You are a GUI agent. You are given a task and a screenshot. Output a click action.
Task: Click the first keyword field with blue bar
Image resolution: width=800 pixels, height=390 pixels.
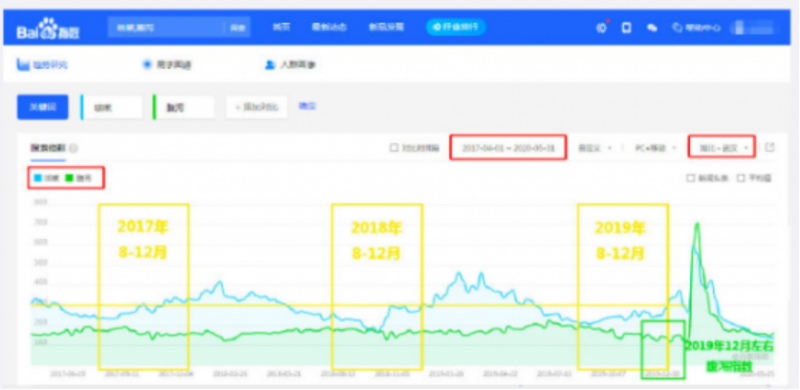click(x=112, y=107)
